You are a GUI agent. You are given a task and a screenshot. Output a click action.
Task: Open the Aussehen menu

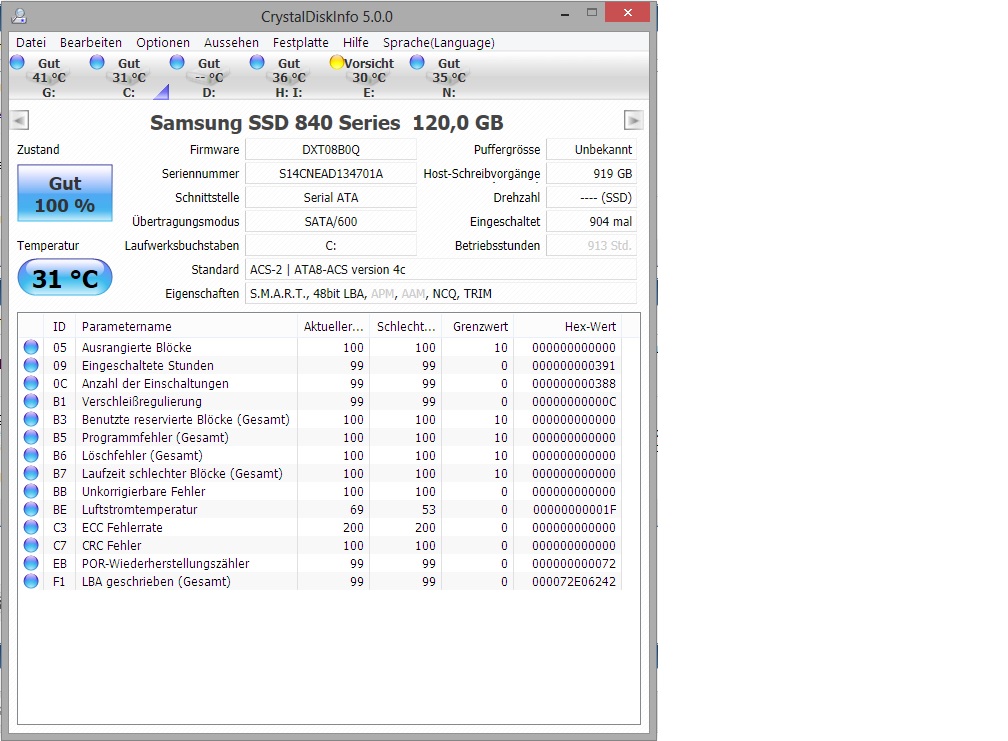(231, 42)
